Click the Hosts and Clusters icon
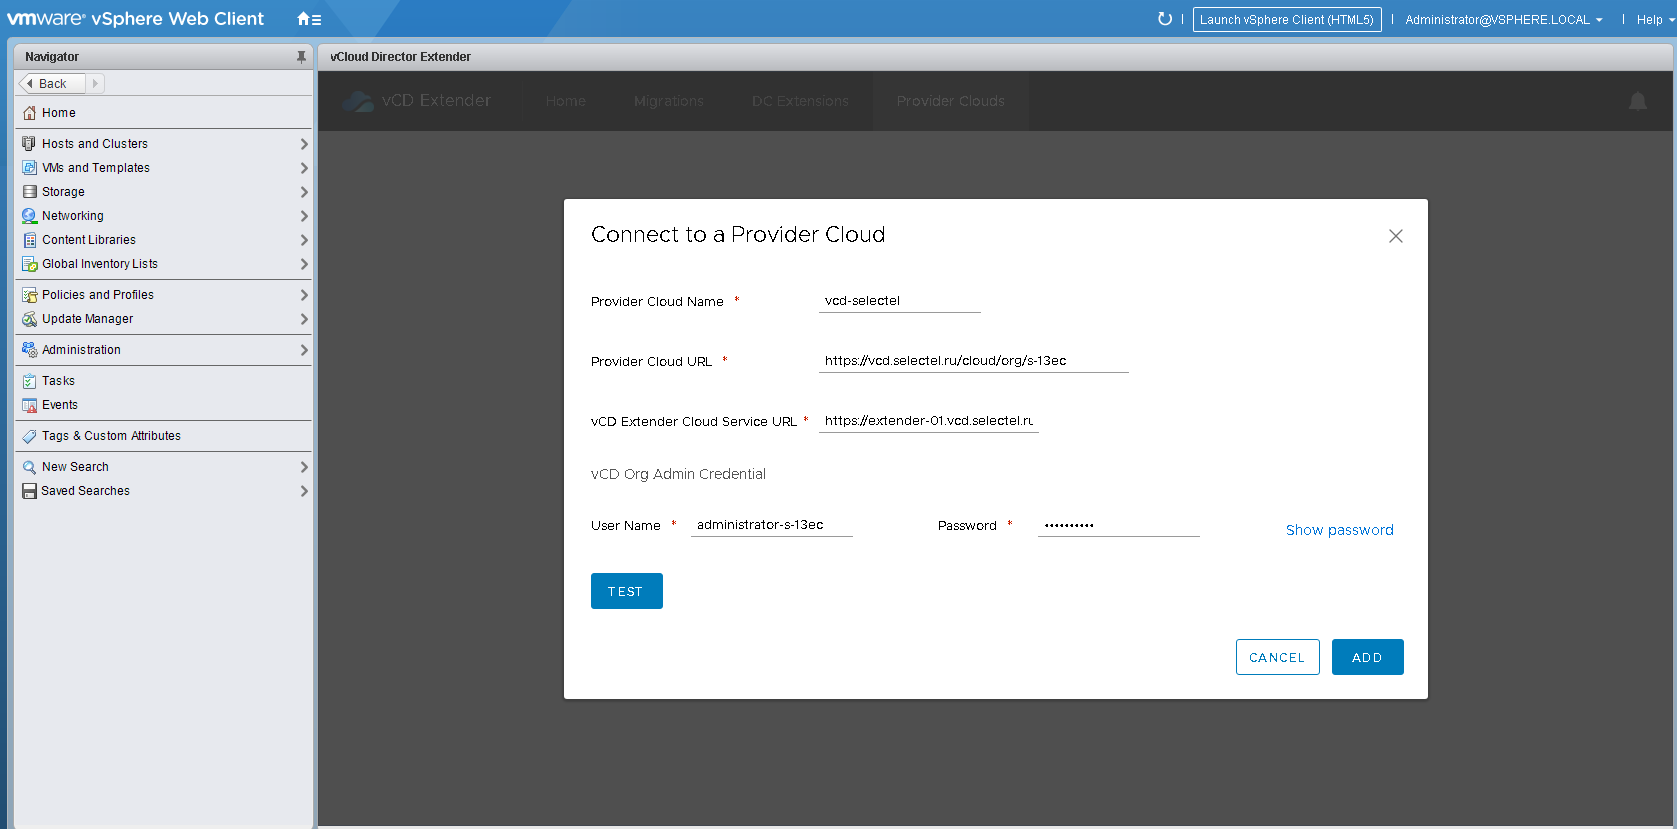Screen dimensions: 1677x829 point(30,144)
